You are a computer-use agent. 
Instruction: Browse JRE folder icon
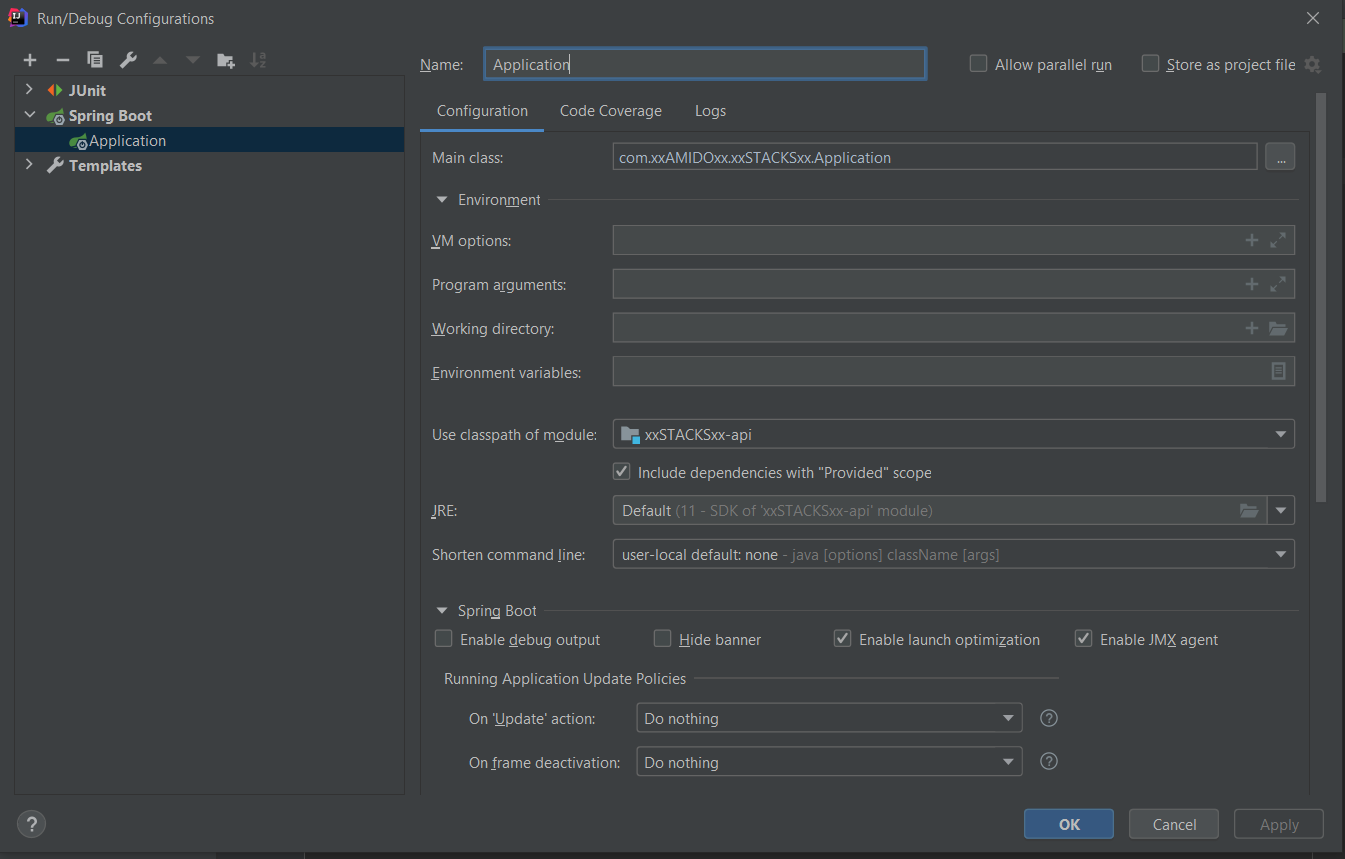(1249, 510)
